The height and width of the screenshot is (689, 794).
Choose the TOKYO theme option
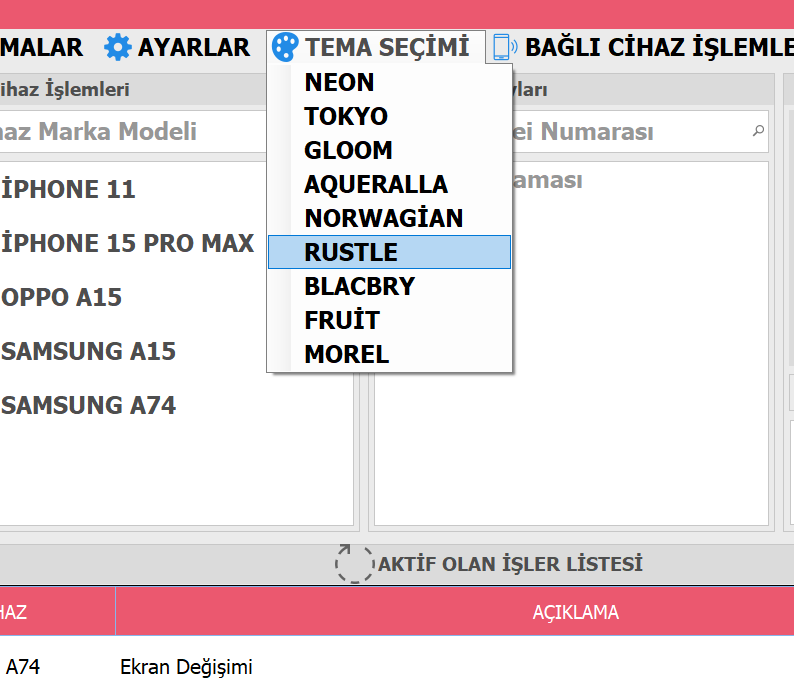[346, 116]
